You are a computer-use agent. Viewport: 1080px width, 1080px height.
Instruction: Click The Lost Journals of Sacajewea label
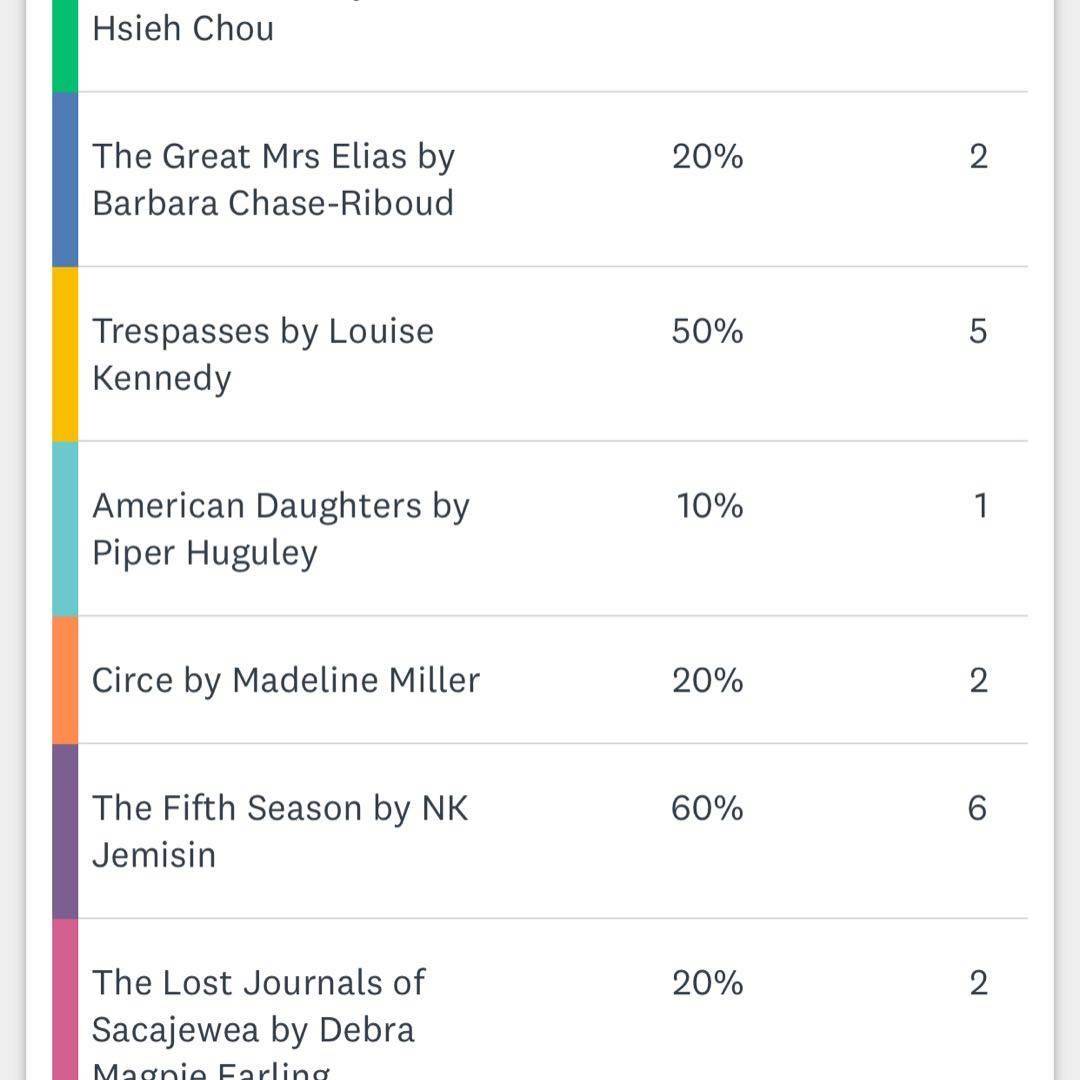click(258, 1006)
